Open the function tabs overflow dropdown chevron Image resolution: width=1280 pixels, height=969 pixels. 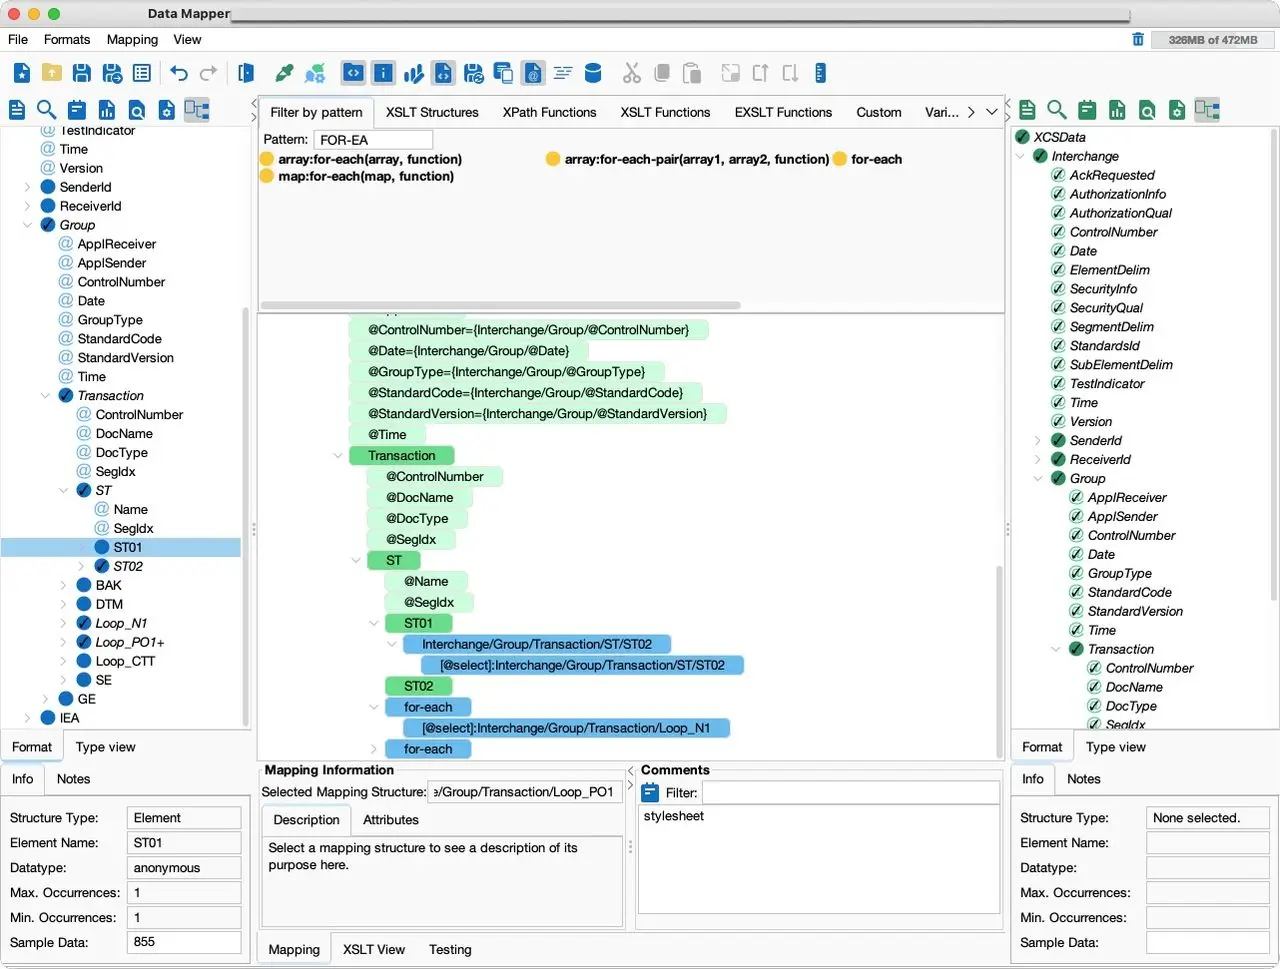coord(992,112)
